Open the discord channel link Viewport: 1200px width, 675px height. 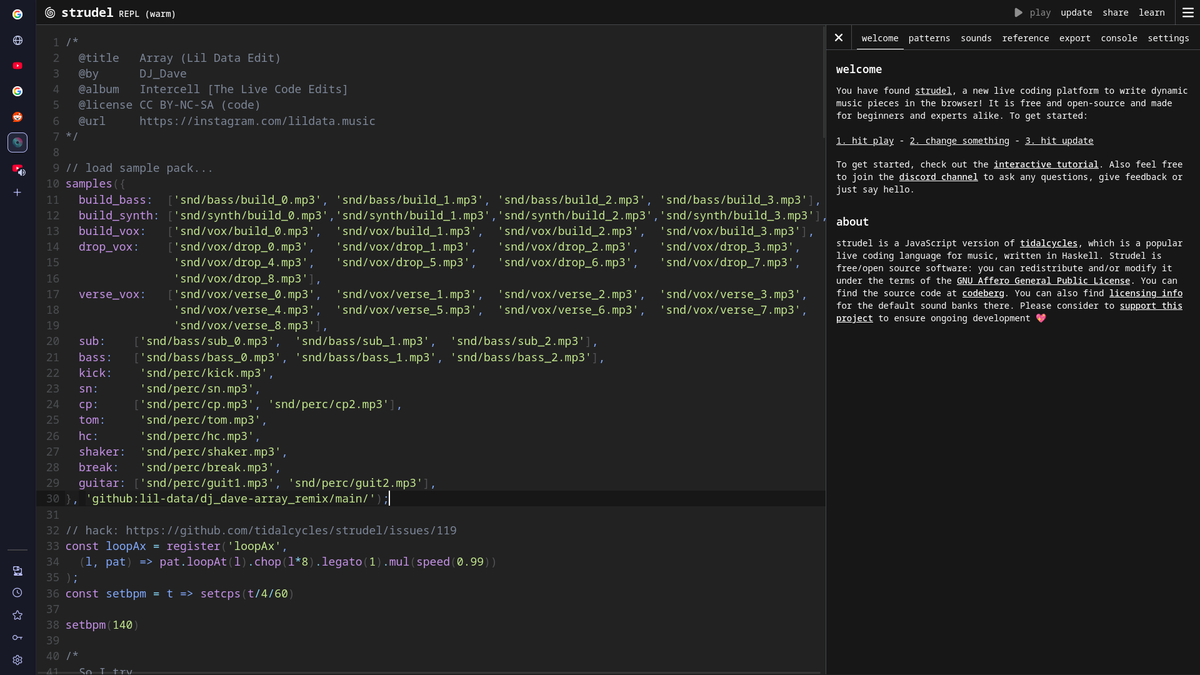[x=938, y=177]
